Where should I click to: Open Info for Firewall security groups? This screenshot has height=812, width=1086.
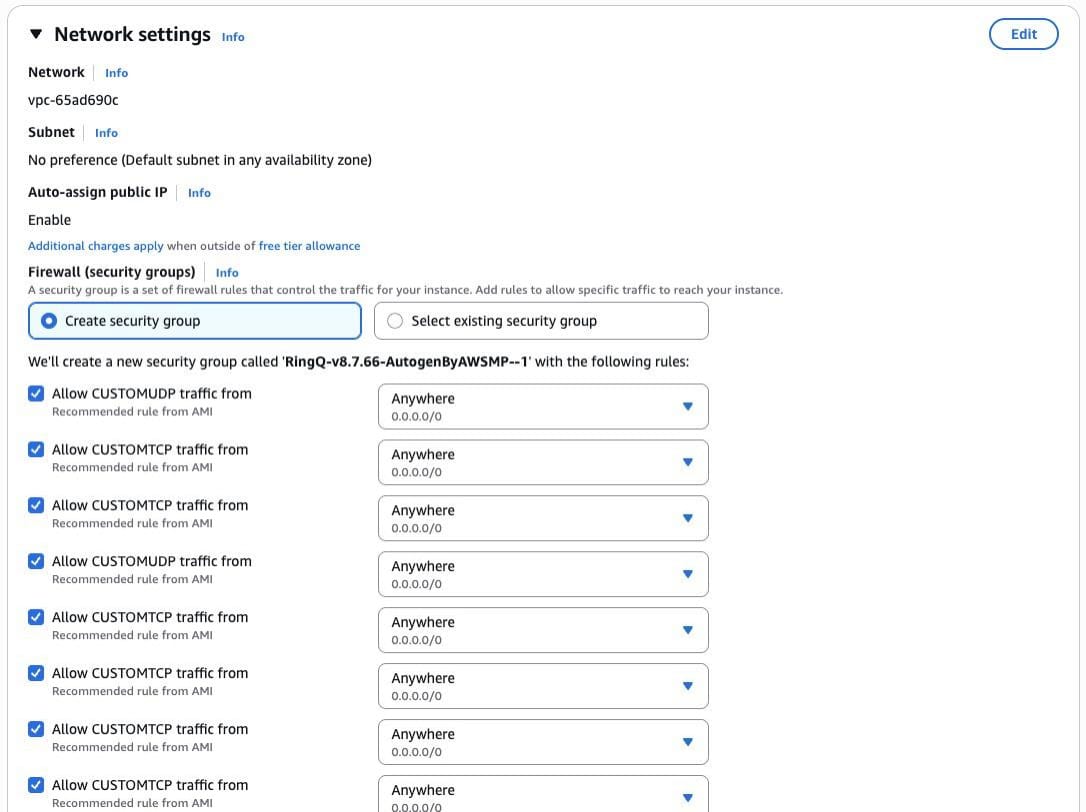coord(227,272)
